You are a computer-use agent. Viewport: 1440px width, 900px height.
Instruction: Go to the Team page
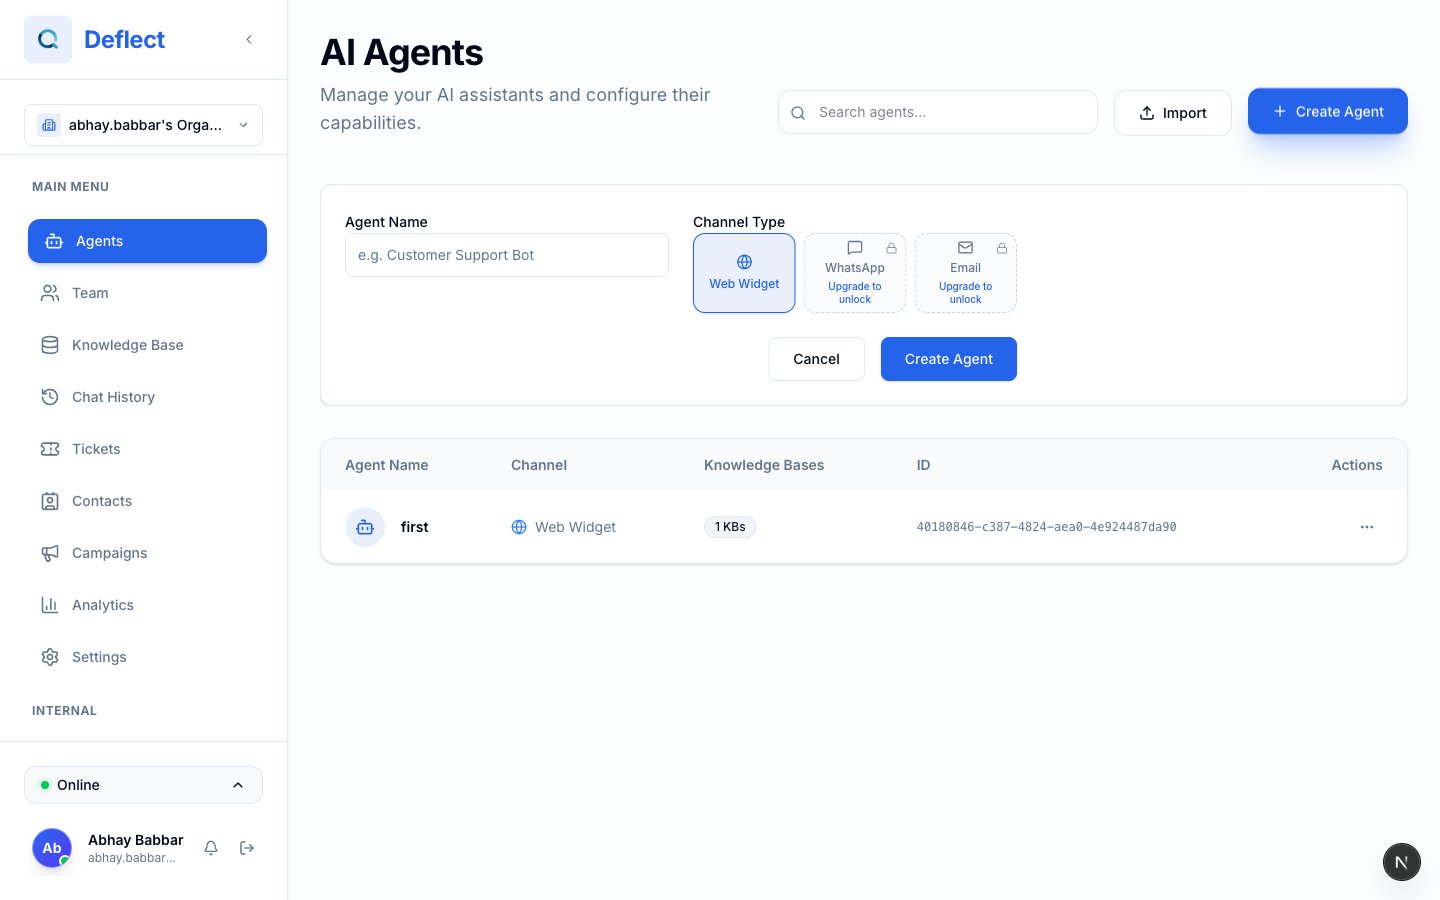[147, 293]
